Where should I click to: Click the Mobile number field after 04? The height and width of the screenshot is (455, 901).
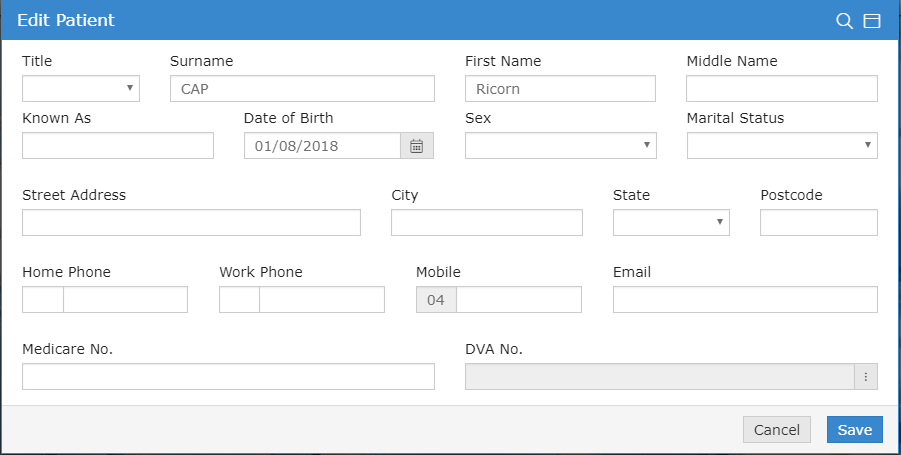coord(519,299)
